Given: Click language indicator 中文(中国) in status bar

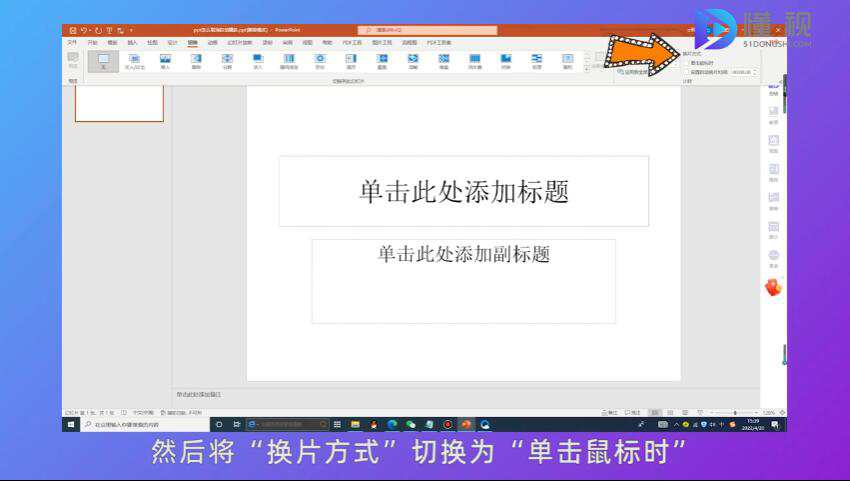Looking at the screenshot, I should (x=143, y=413).
